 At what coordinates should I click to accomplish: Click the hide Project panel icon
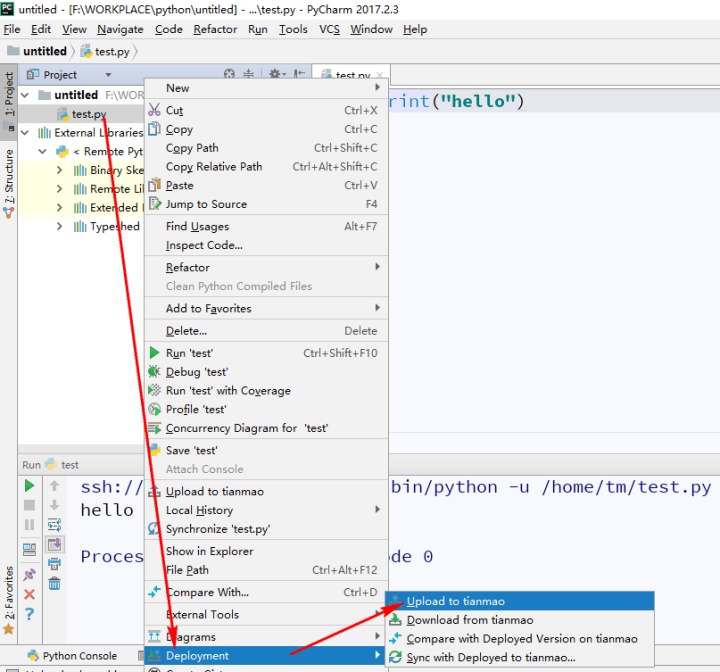tap(299, 73)
